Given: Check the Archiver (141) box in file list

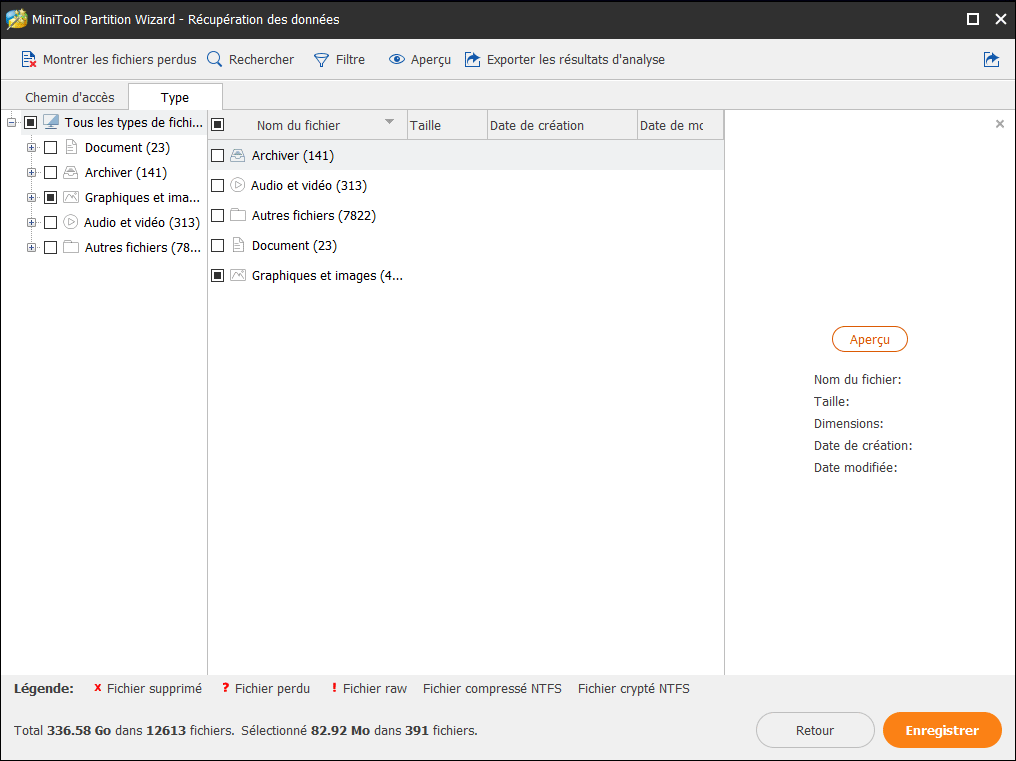Looking at the screenshot, I should (218, 156).
